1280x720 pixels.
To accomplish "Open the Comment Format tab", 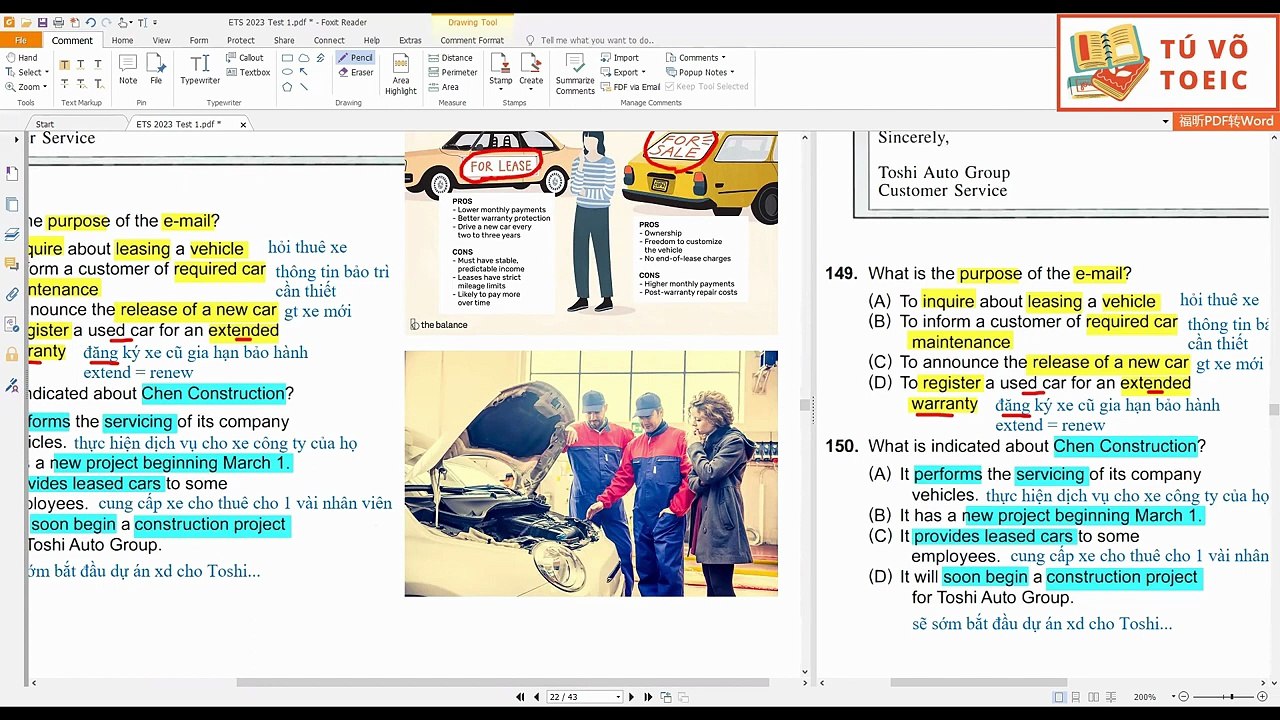I will pyautogui.click(x=472, y=41).
